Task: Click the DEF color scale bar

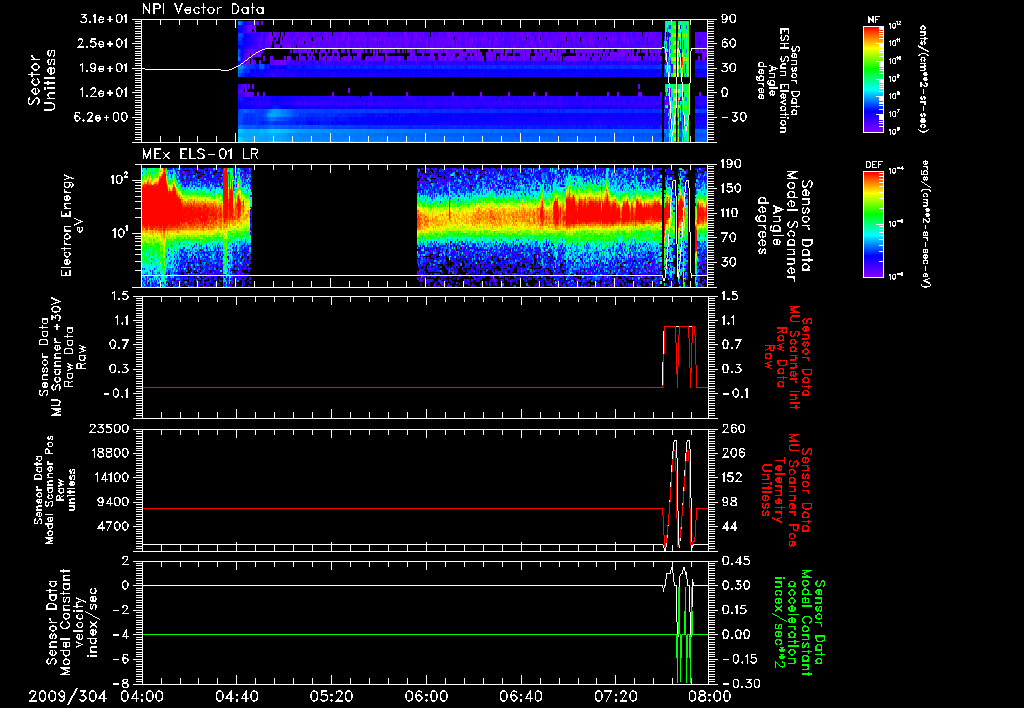Action: tap(873, 224)
